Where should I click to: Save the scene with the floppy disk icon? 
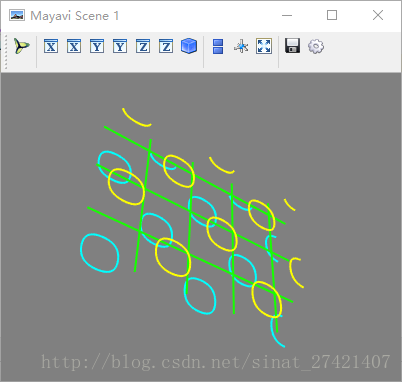pyautogui.click(x=293, y=46)
